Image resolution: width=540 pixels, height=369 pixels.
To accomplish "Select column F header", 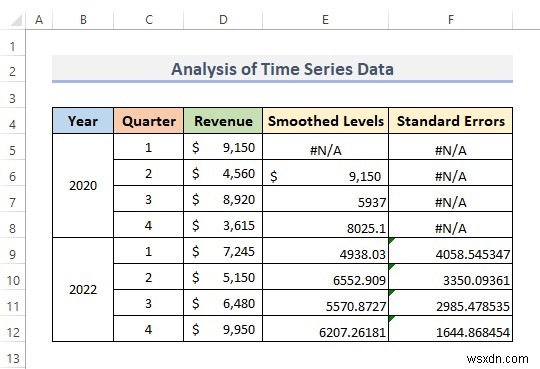I will click(450, 20).
